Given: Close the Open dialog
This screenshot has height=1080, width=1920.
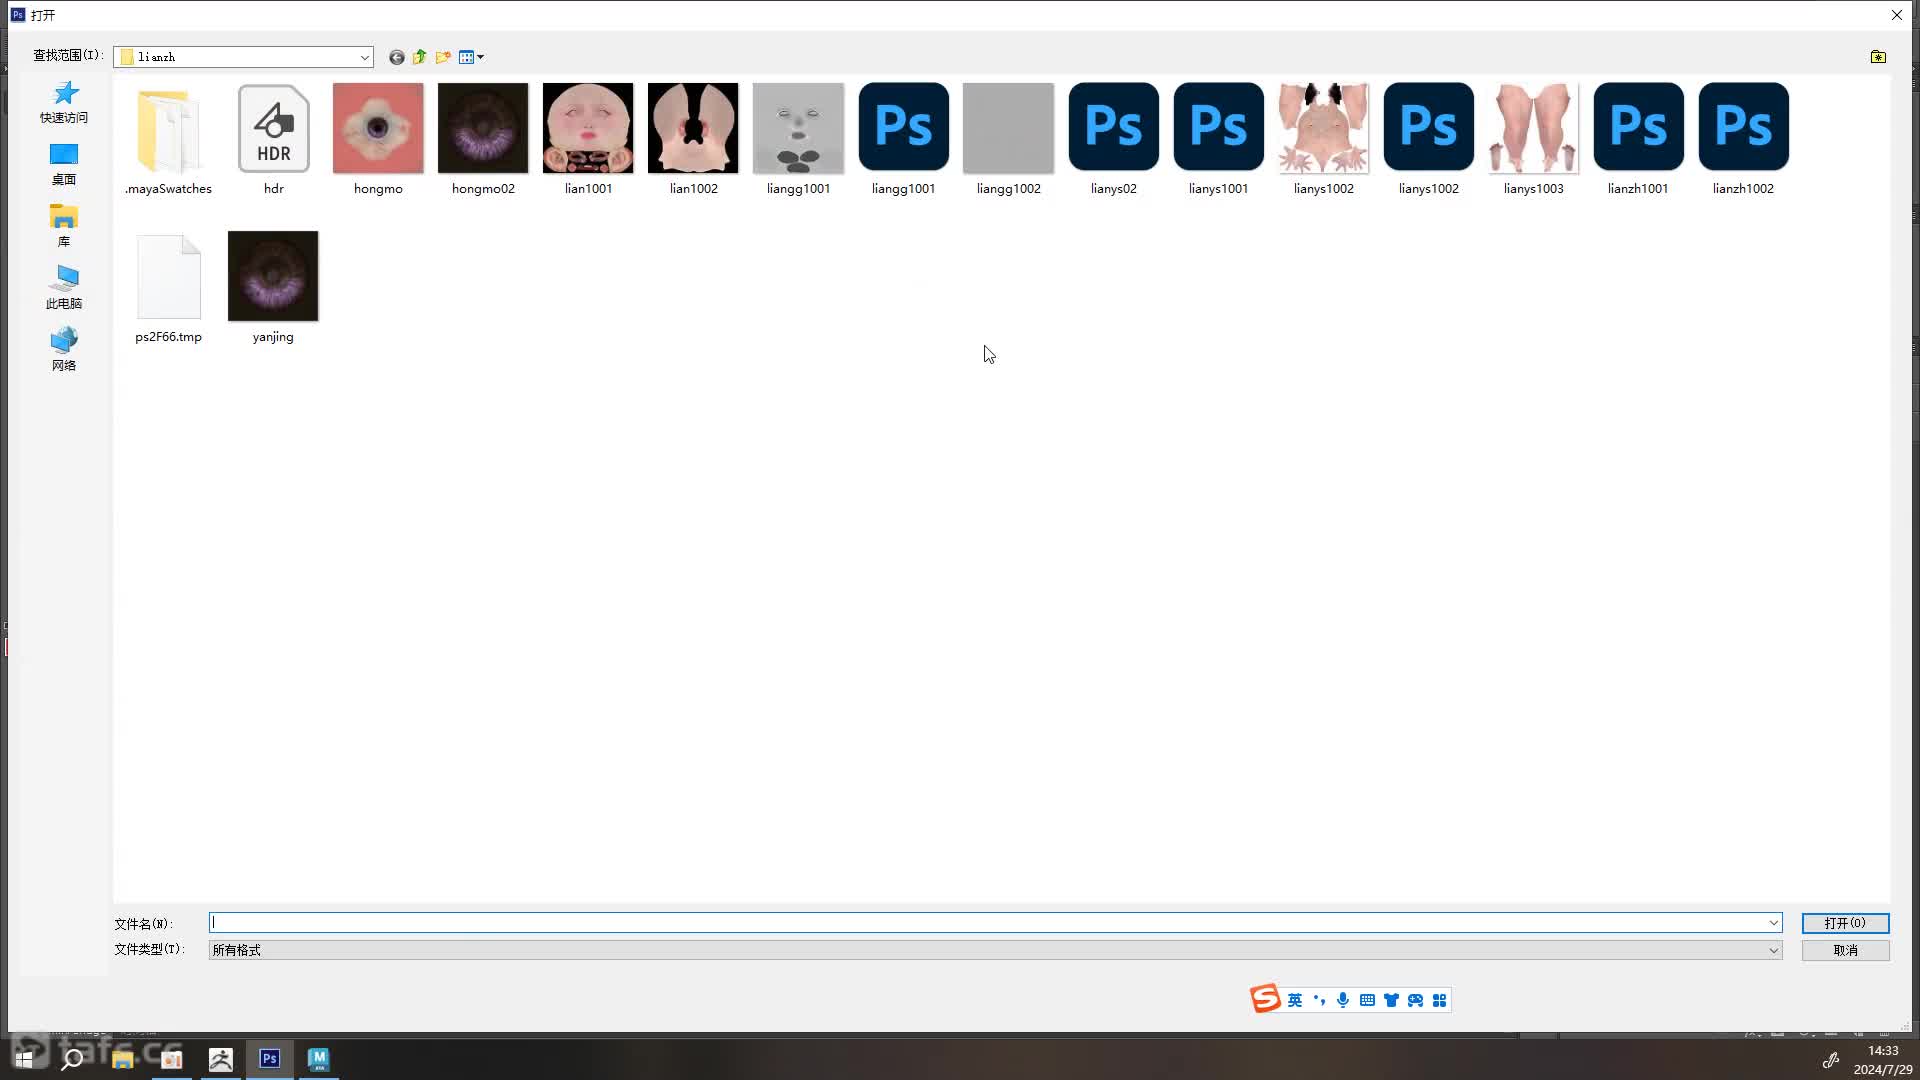Looking at the screenshot, I should click(1896, 15).
